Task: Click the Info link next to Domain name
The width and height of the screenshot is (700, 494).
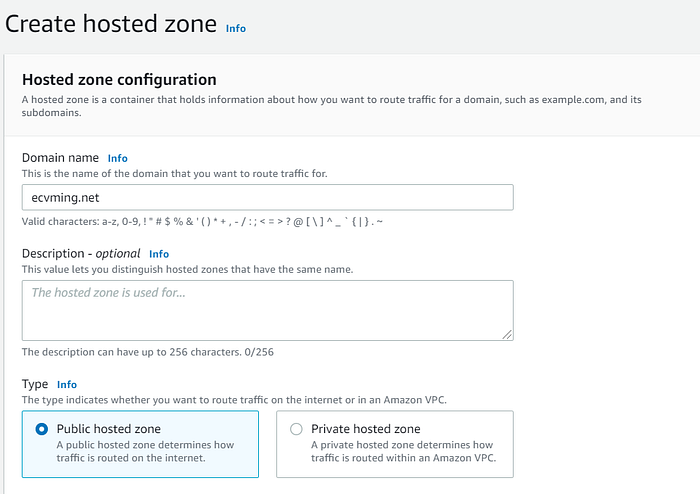Action: point(118,158)
